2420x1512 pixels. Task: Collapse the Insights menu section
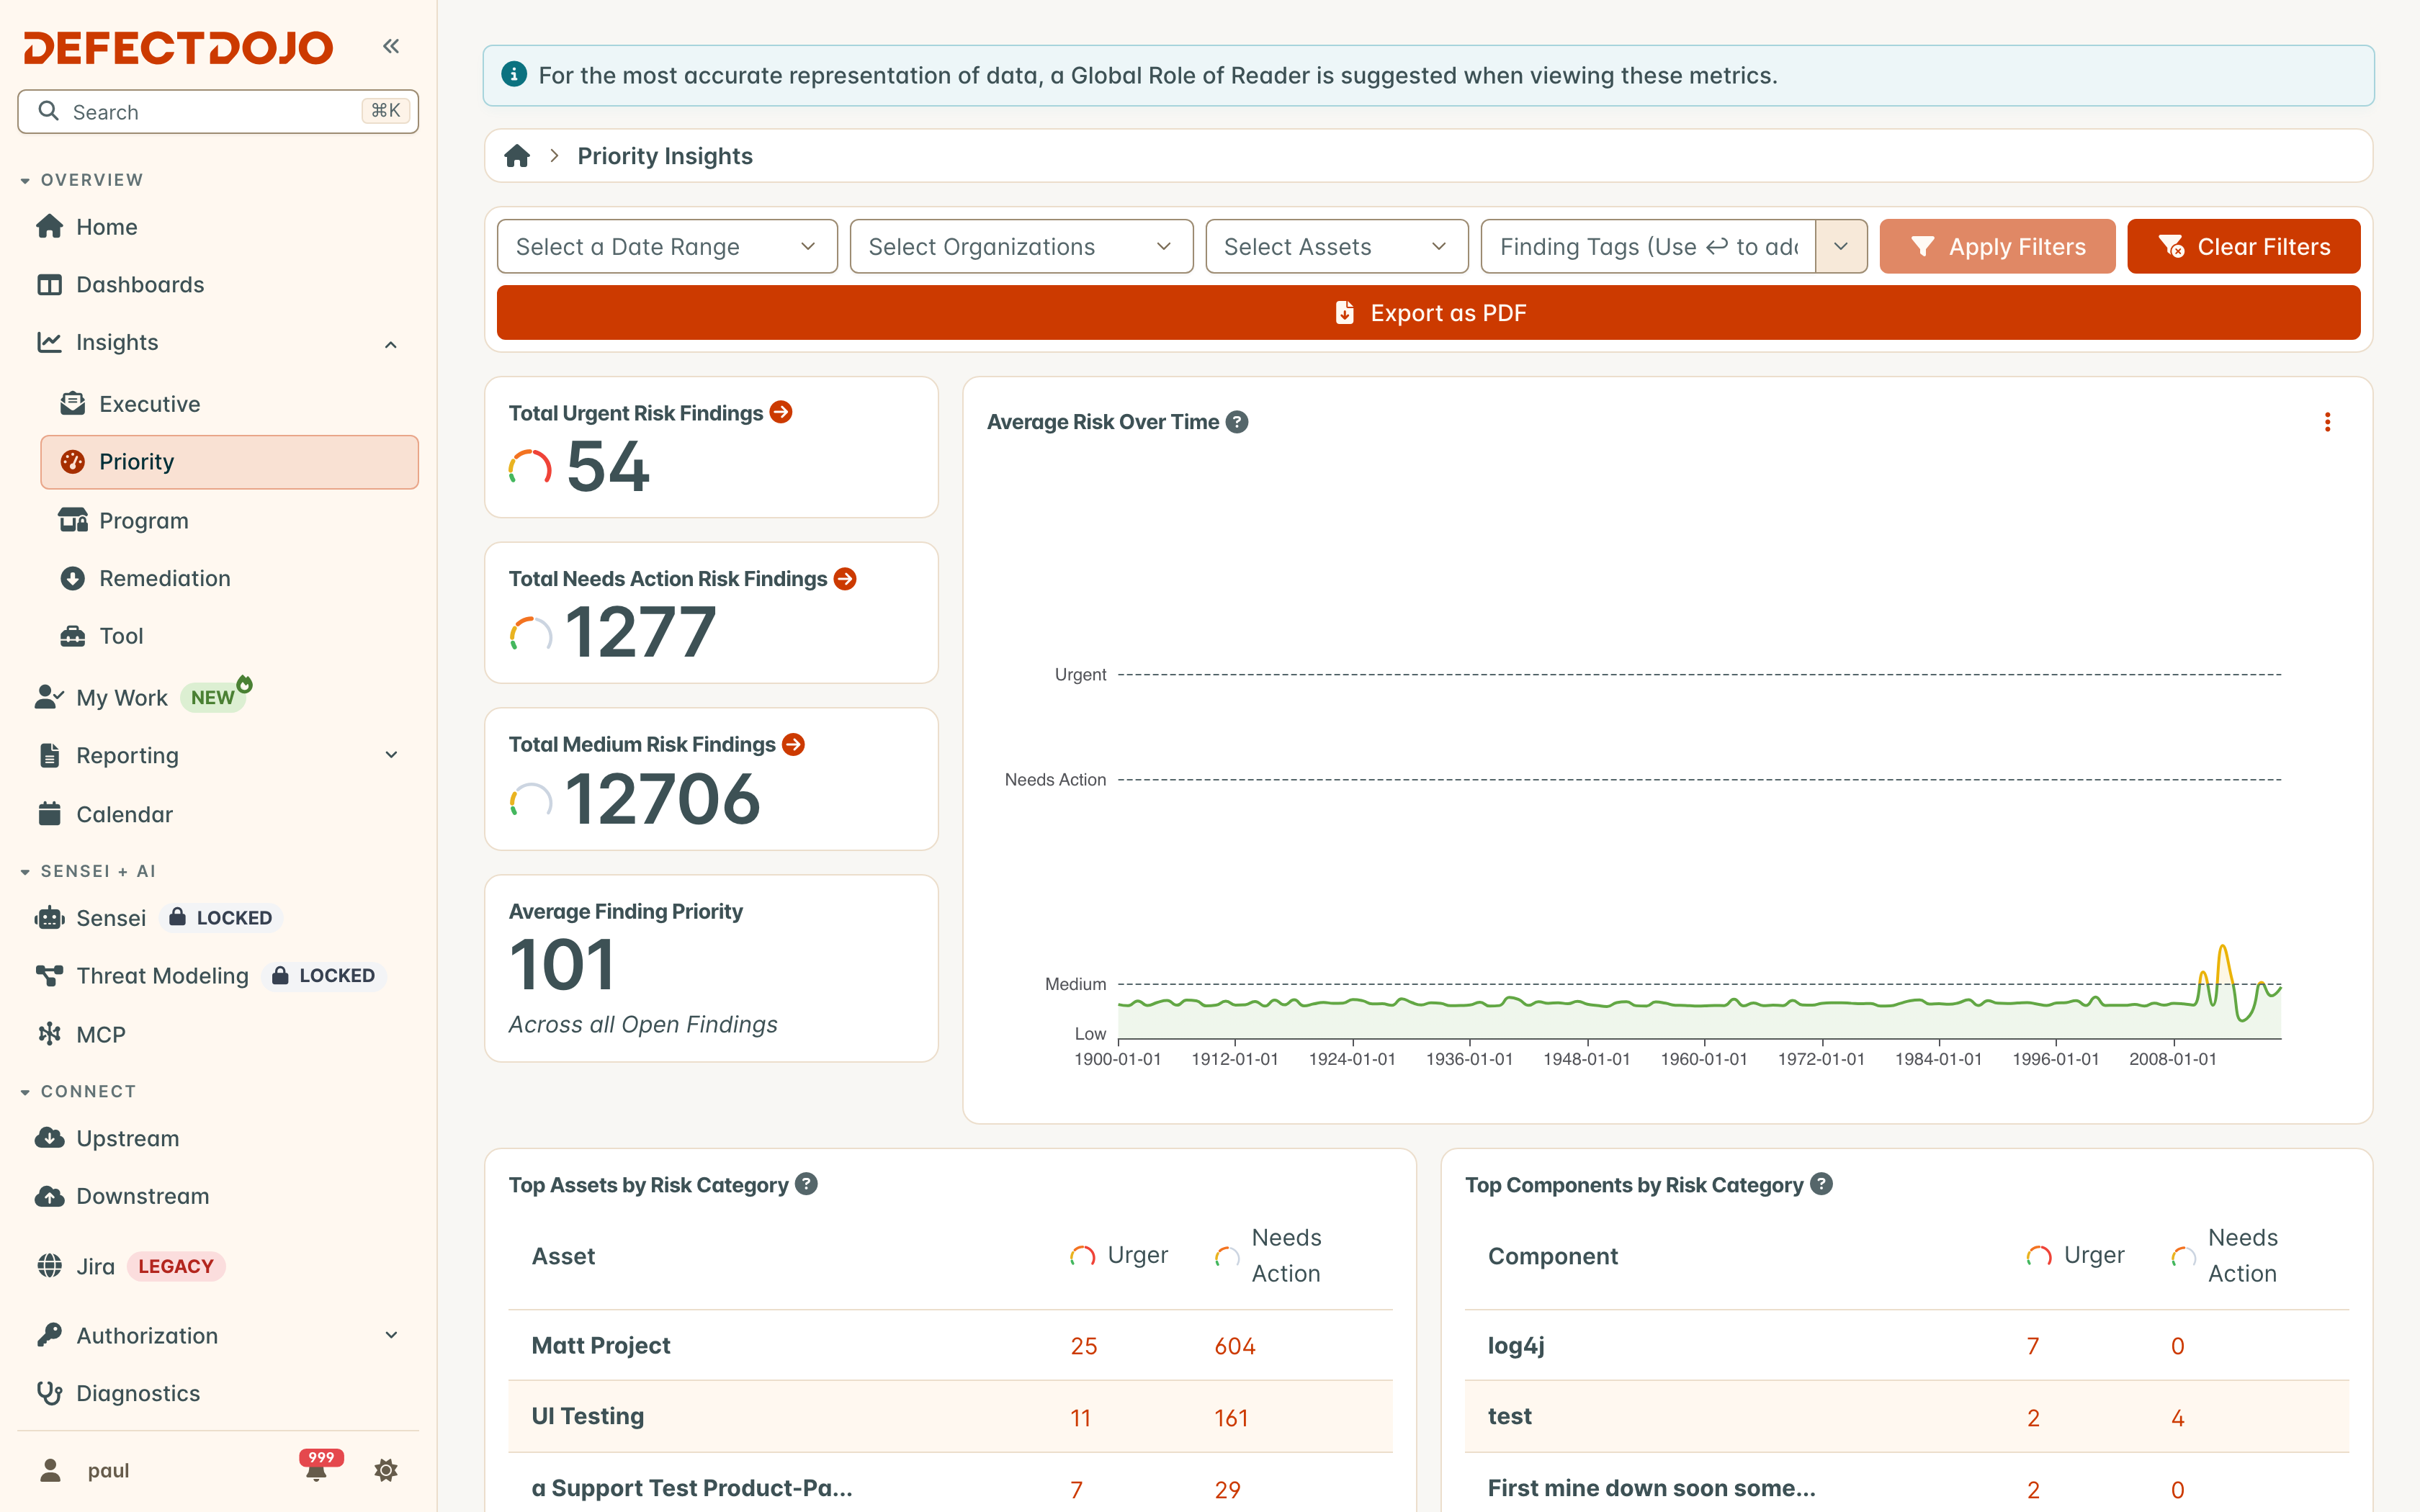(x=391, y=344)
